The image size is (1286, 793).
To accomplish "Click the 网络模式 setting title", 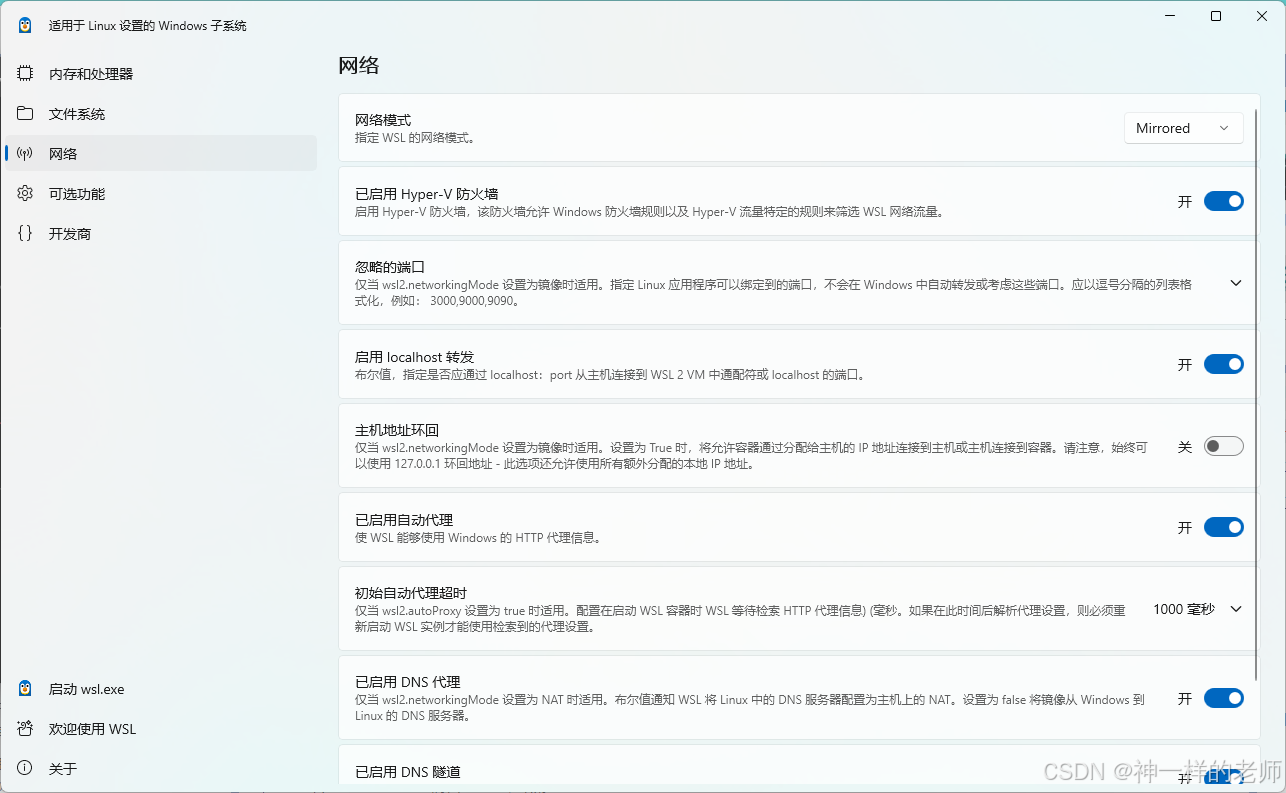I will click(383, 120).
